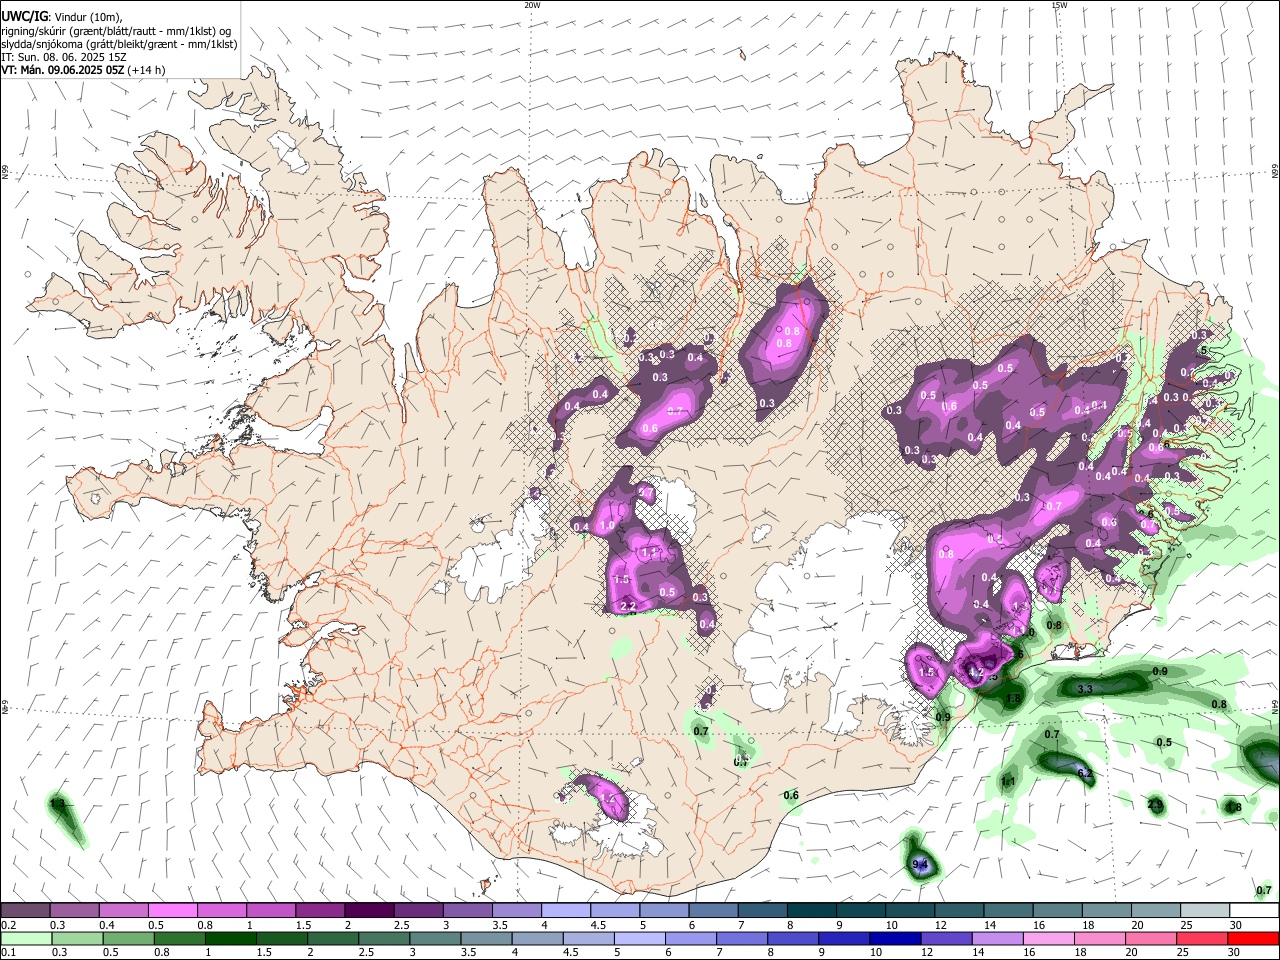The width and height of the screenshot is (1280, 960).
Task: Click the '6.2' precipitation value on map
Action: [1085, 773]
